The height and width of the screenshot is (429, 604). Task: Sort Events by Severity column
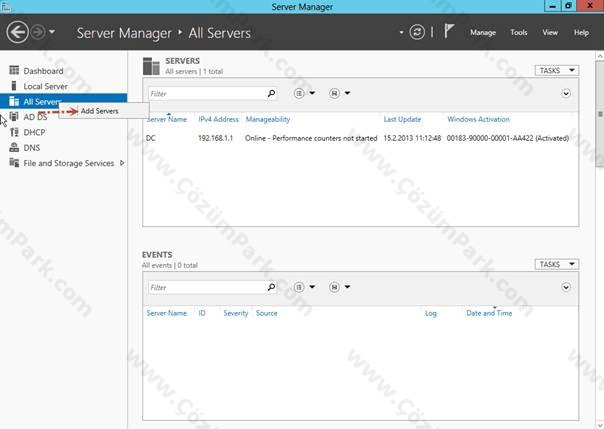tap(236, 313)
